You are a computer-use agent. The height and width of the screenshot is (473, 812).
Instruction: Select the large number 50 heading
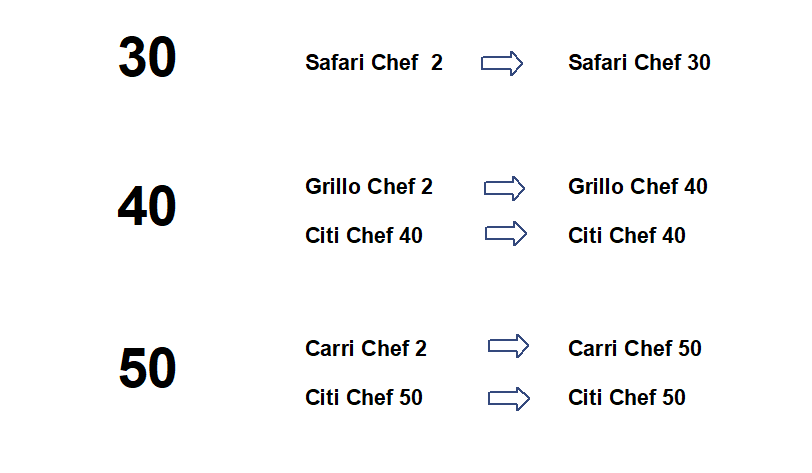tap(147, 368)
